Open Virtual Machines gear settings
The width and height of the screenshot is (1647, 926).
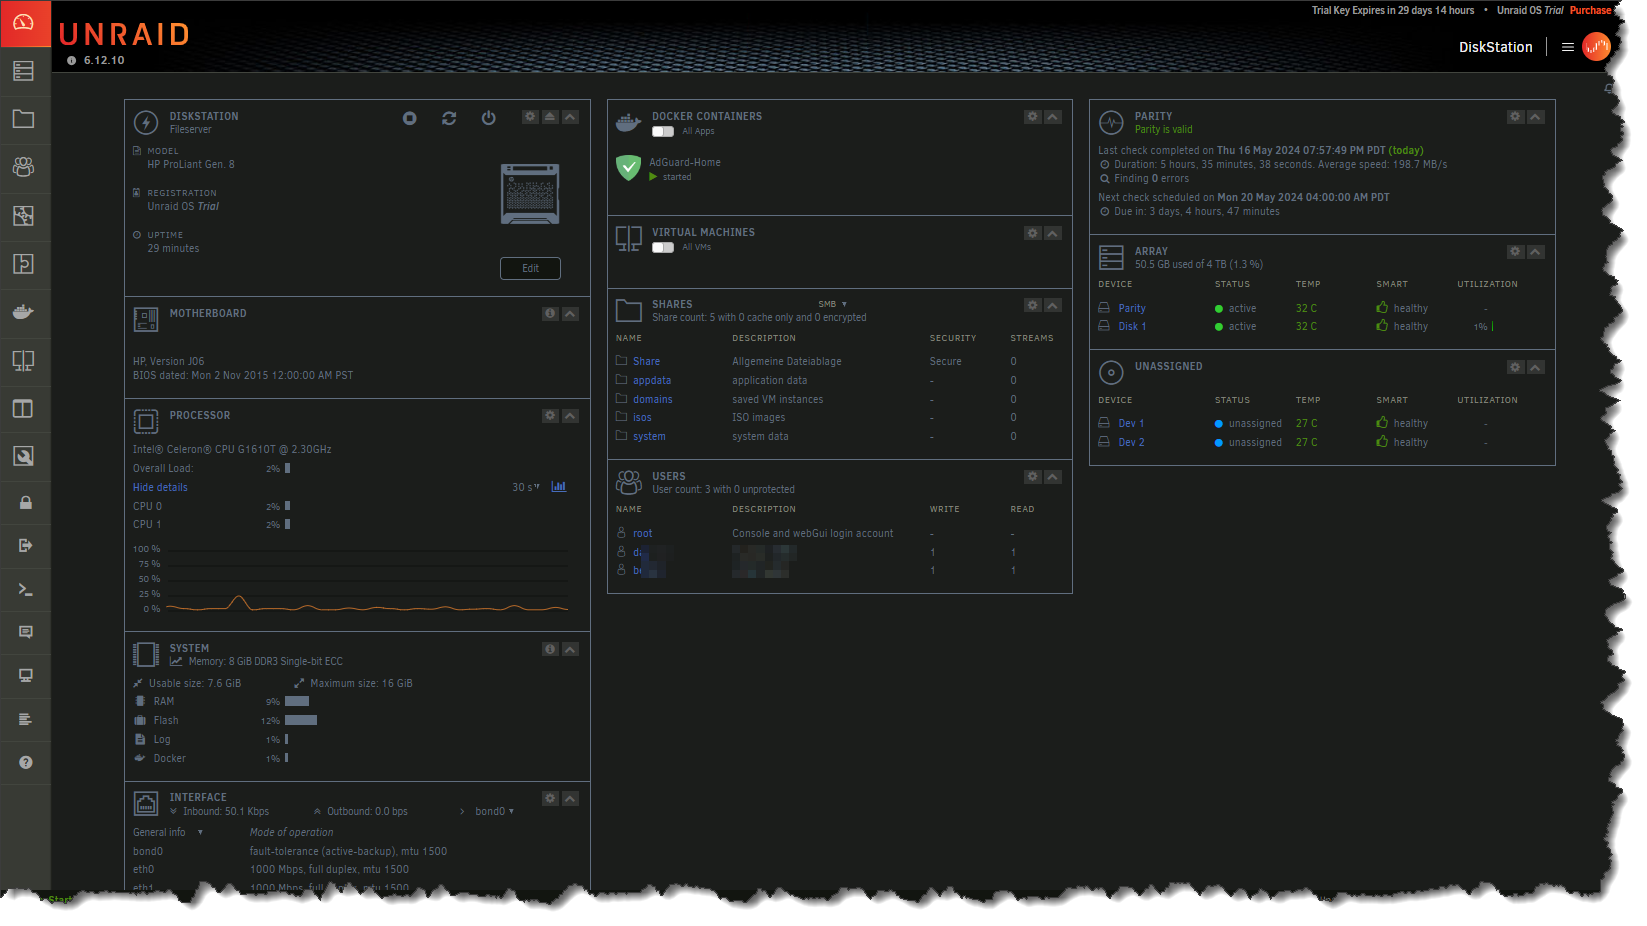click(x=1033, y=233)
